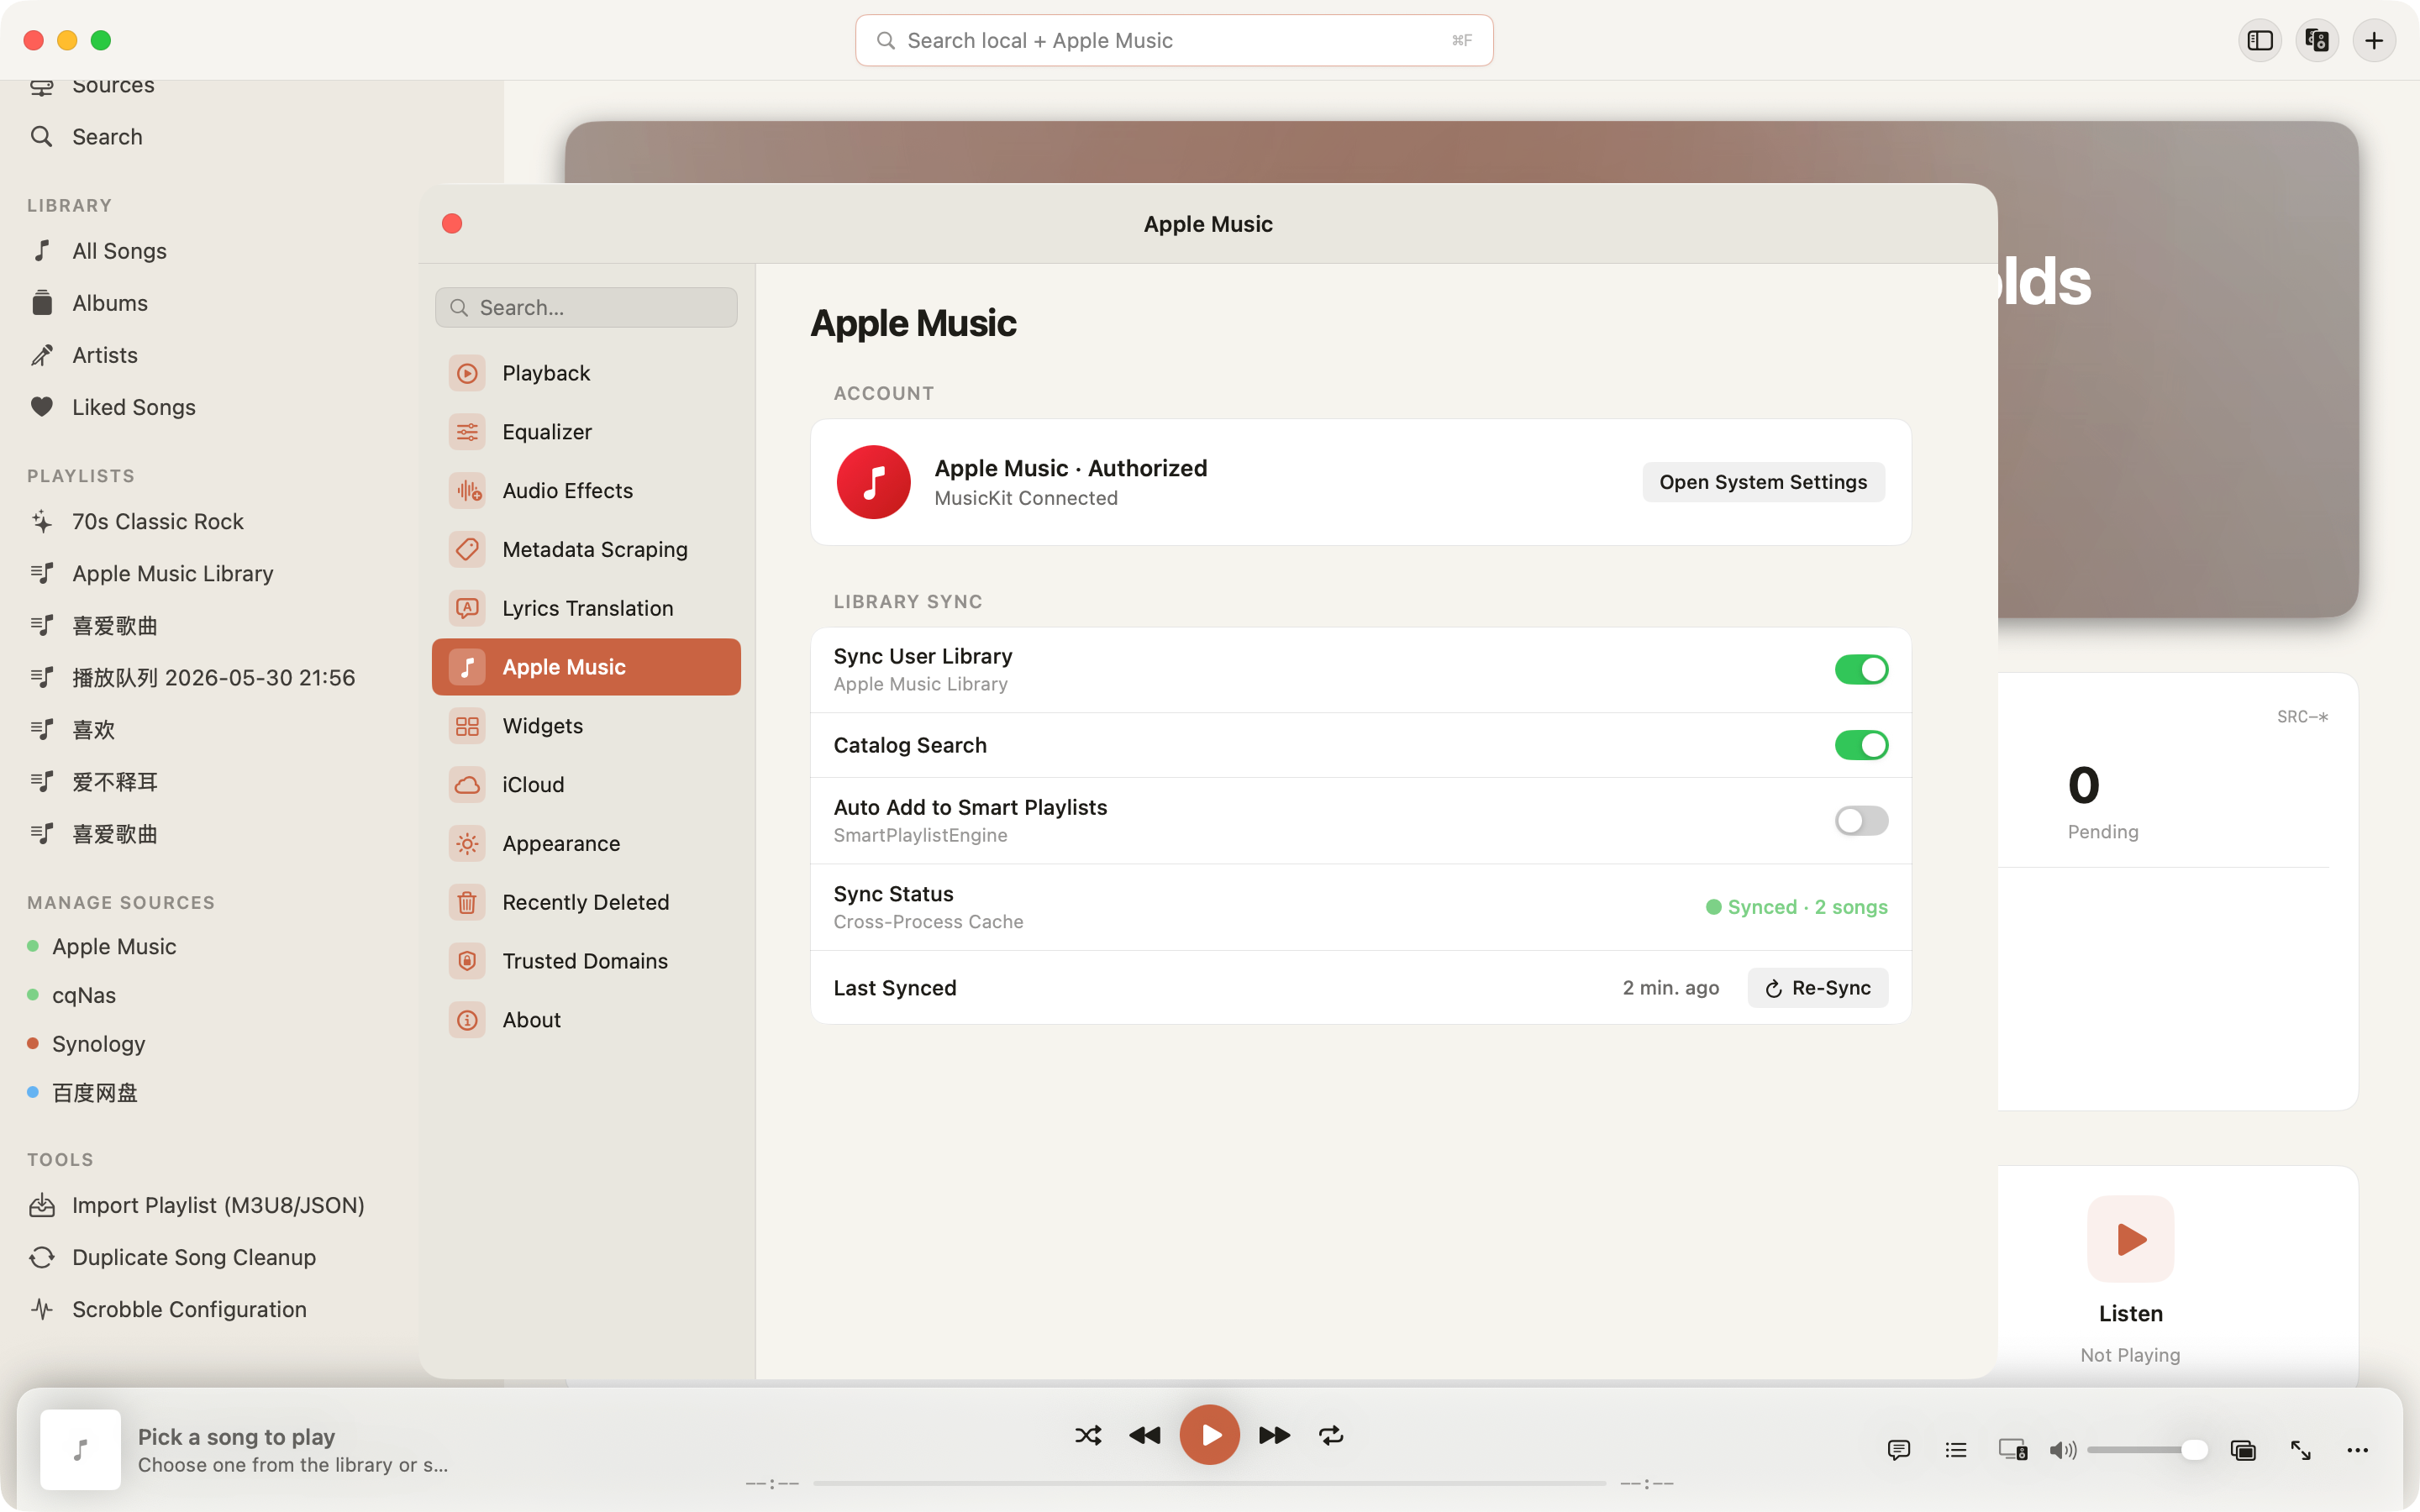Click the 'Pending' count label
This screenshot has height=1512, width=2420.
[2103, 832]
